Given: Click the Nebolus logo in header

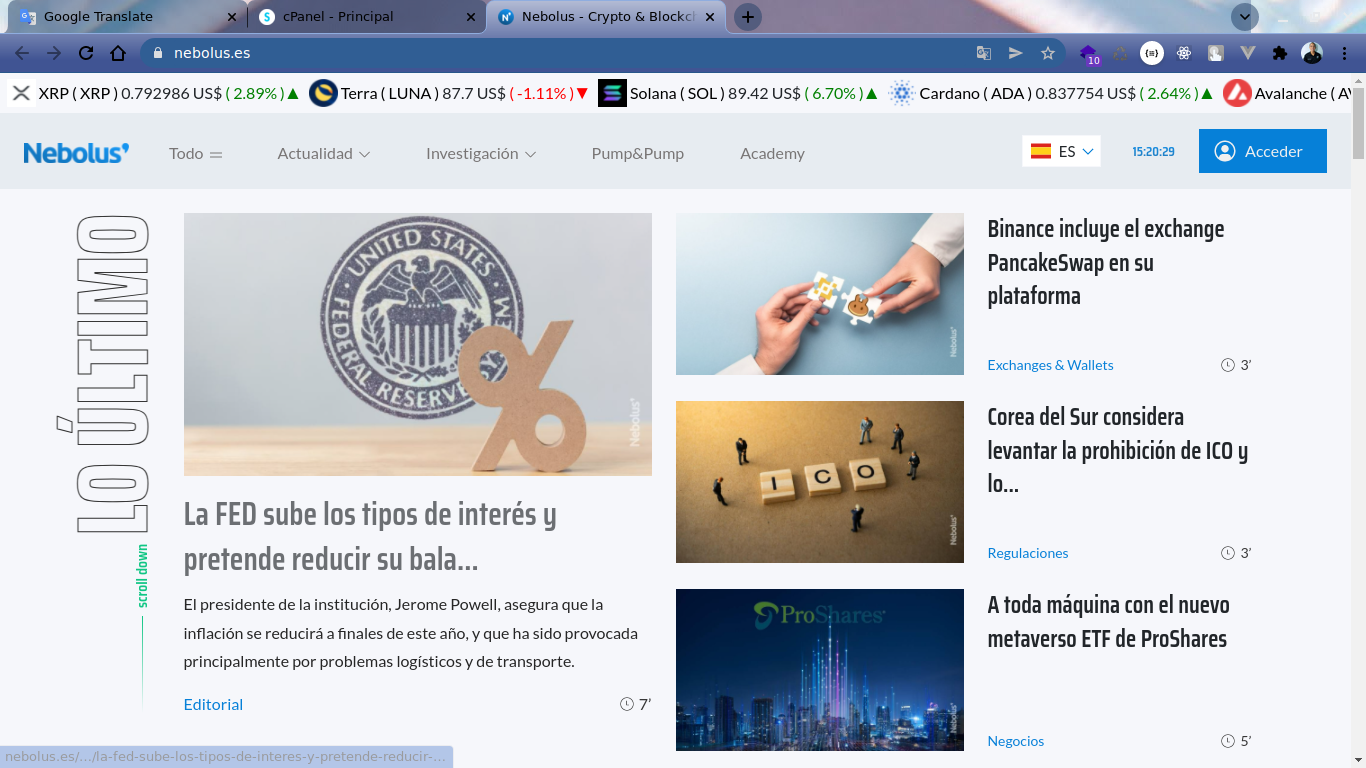Looking at the screenshot, I should (x=76, y=153).
